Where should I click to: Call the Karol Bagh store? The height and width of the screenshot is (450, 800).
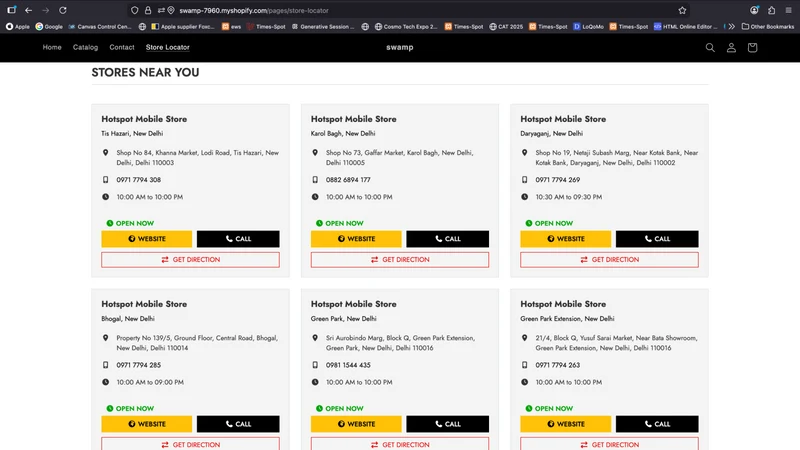pos(447,239)
